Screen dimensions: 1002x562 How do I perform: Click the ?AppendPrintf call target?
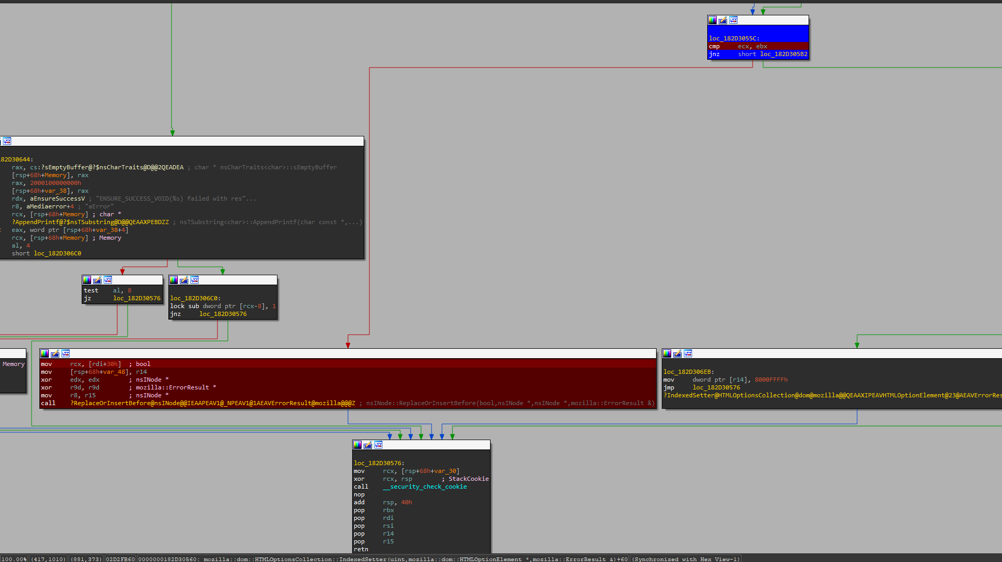[x=90, y=222]
